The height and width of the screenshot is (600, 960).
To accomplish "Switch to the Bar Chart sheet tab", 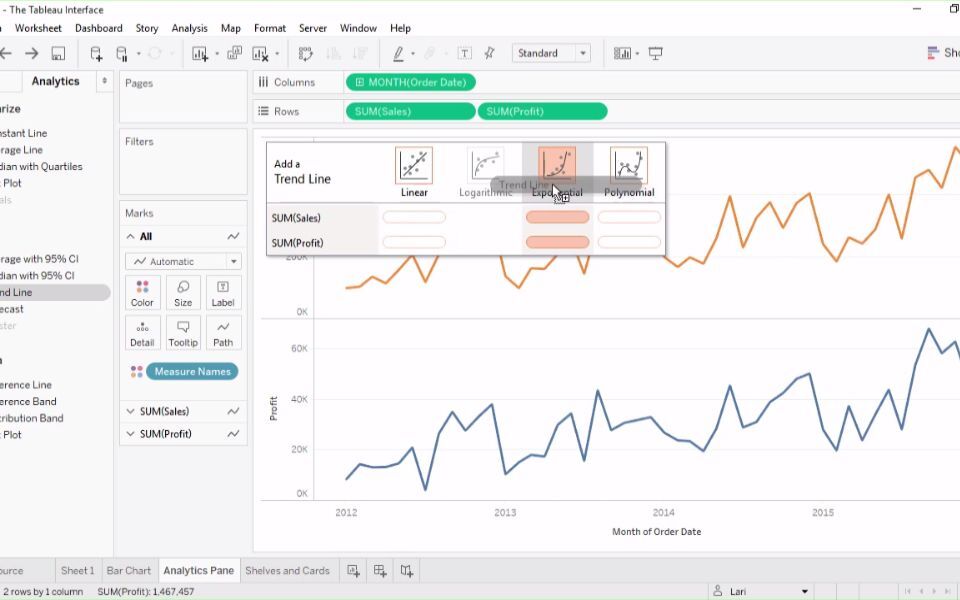I will tap(129, 571).
